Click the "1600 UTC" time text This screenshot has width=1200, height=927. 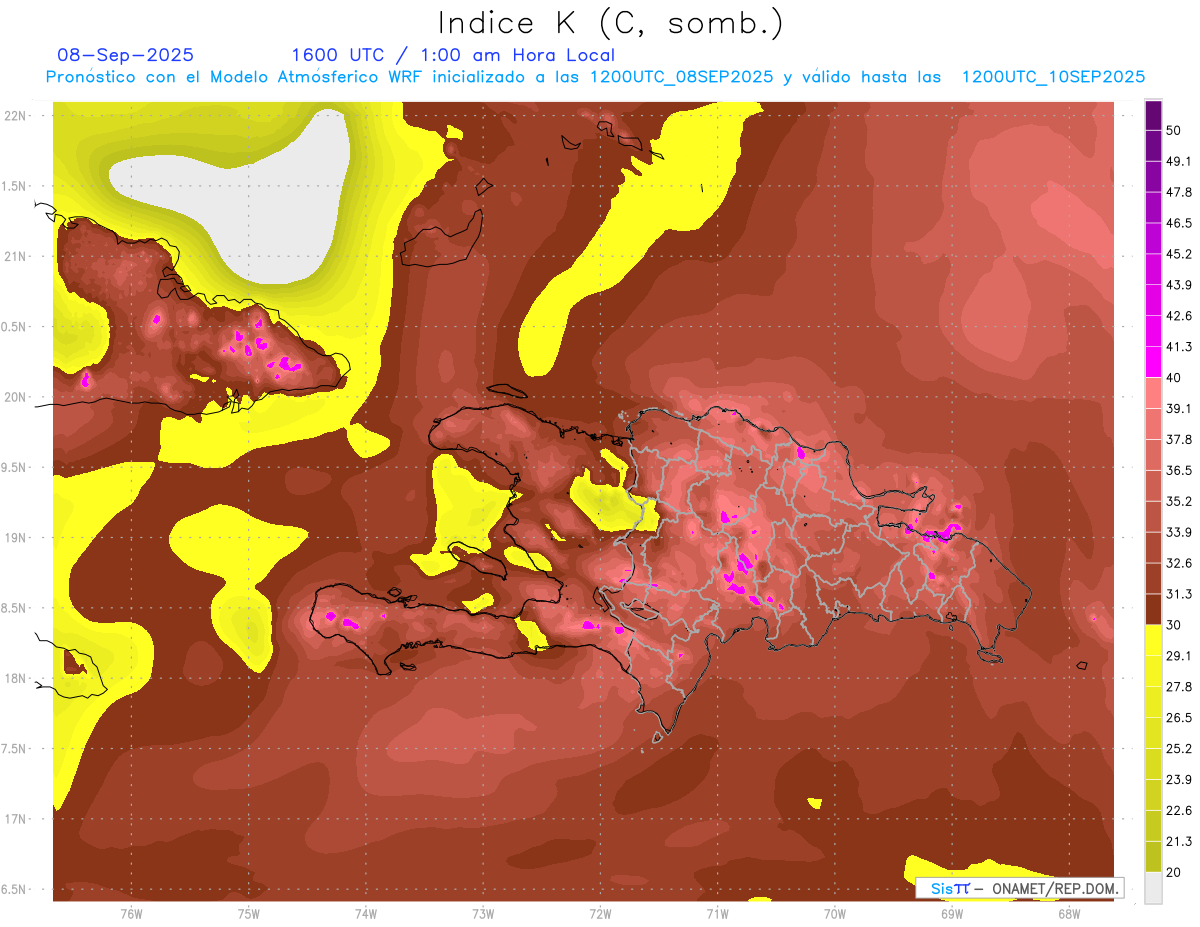click(338, 55)
